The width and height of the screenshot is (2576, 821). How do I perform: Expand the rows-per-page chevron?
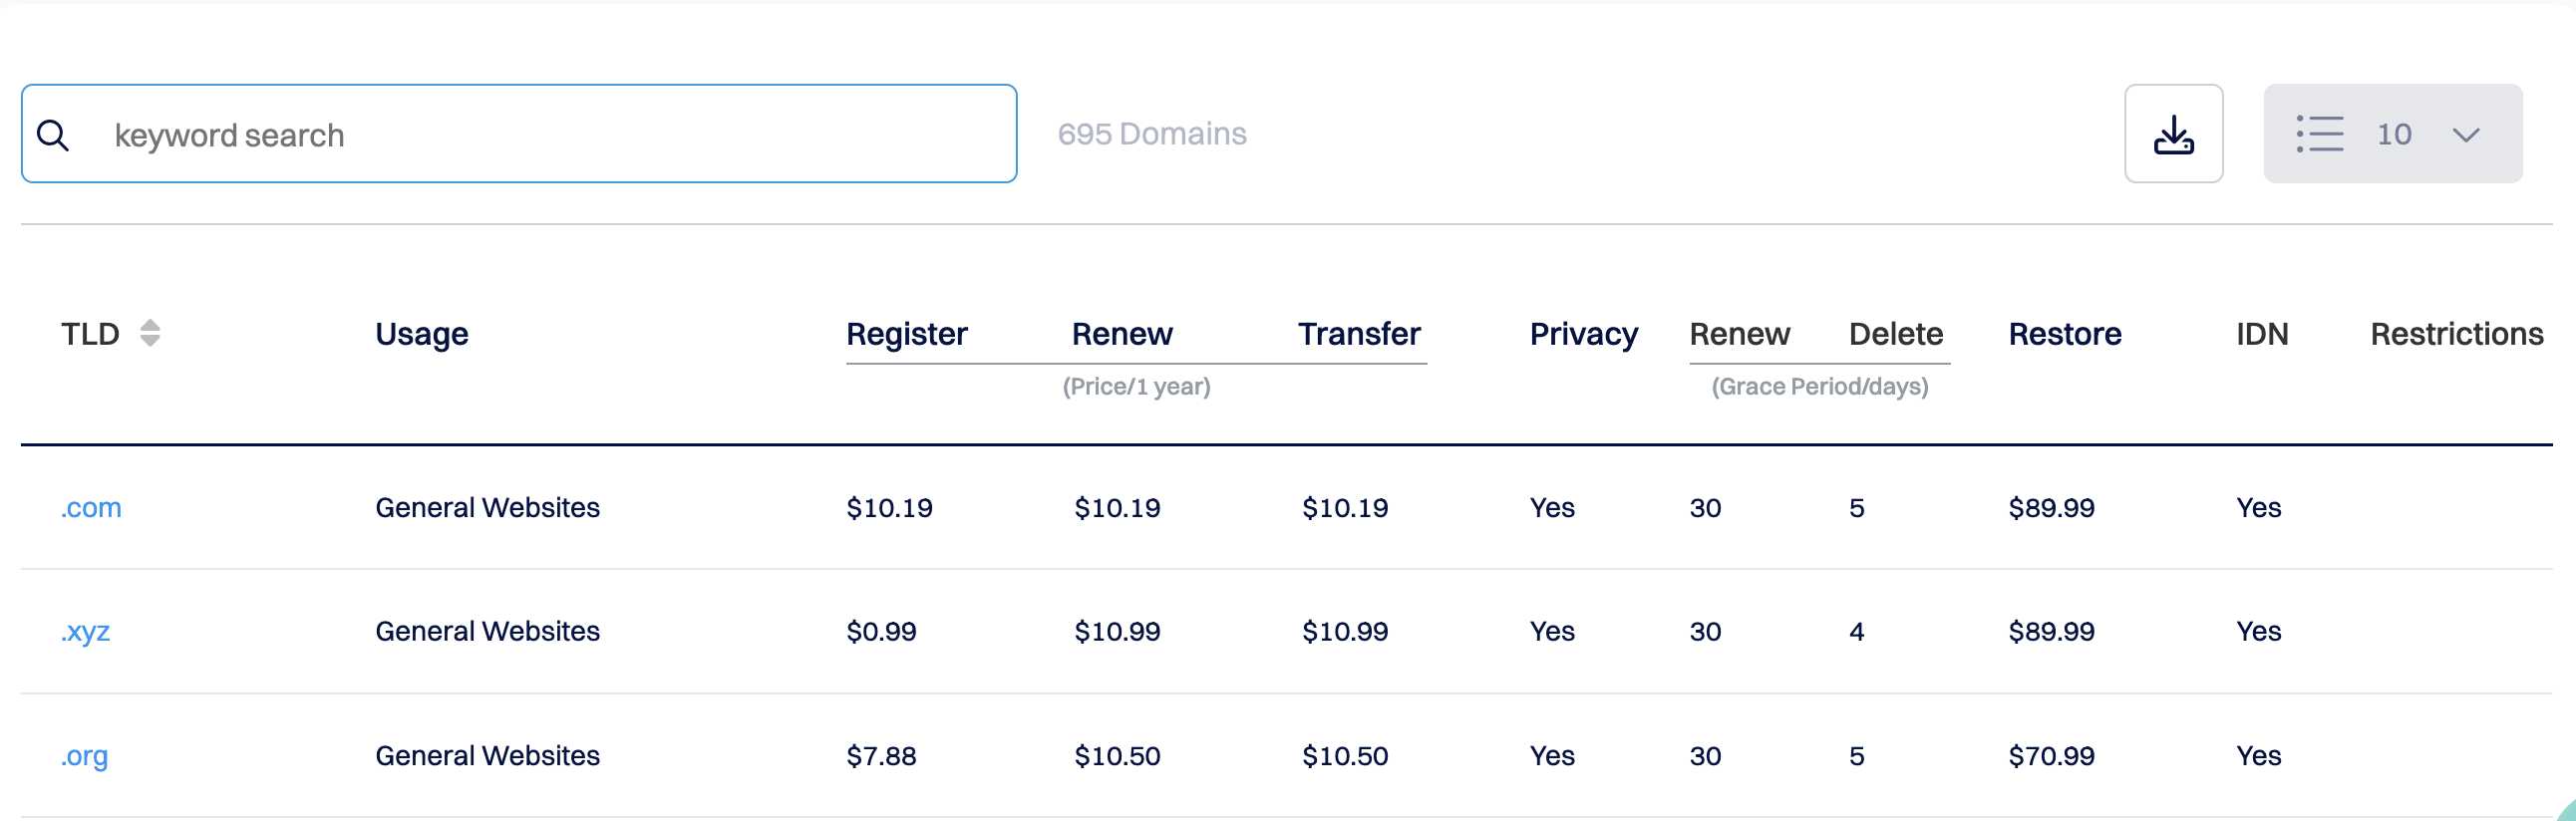click(2466, 135)
